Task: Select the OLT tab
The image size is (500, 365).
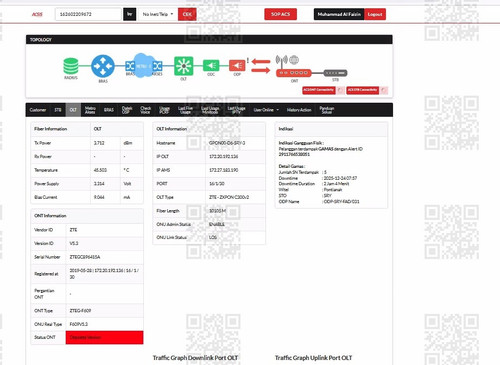Action: (73, 110)
